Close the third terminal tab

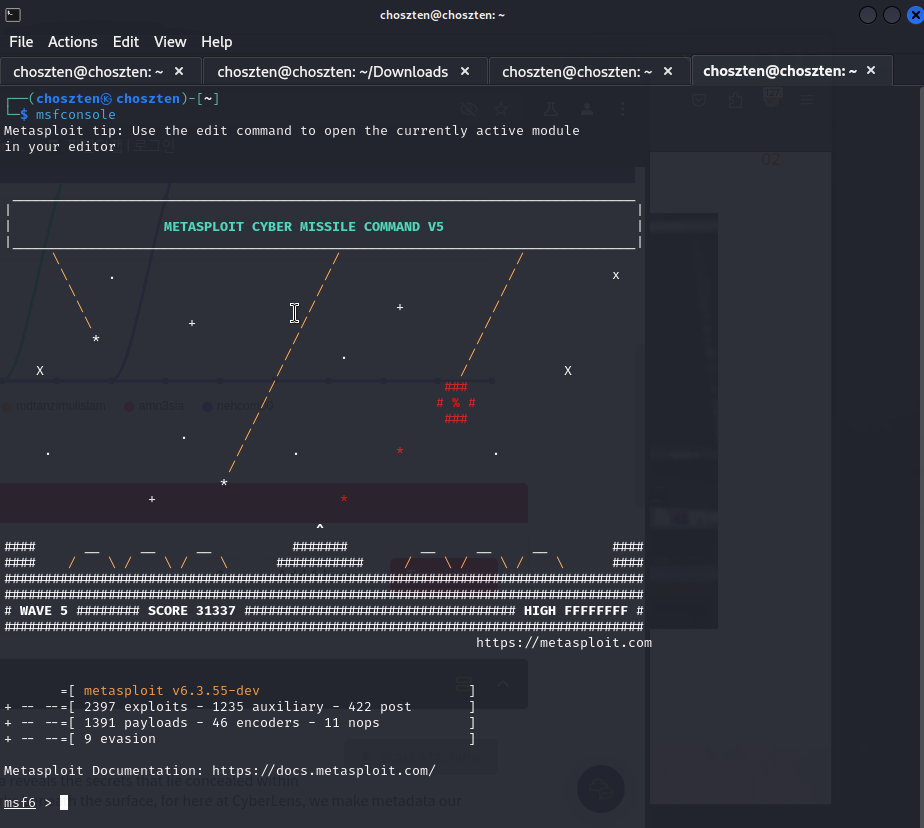click(668, 71)
